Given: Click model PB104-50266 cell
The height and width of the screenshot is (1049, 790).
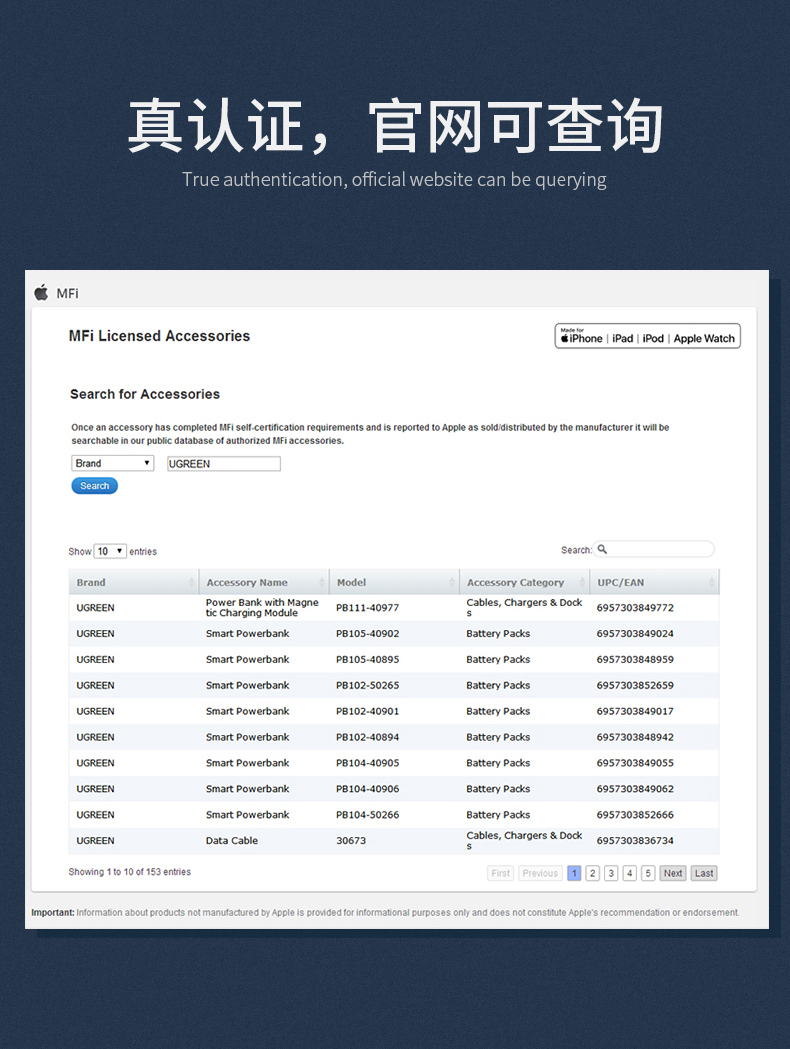Looking at the screenshot, I should coord(367,815).
